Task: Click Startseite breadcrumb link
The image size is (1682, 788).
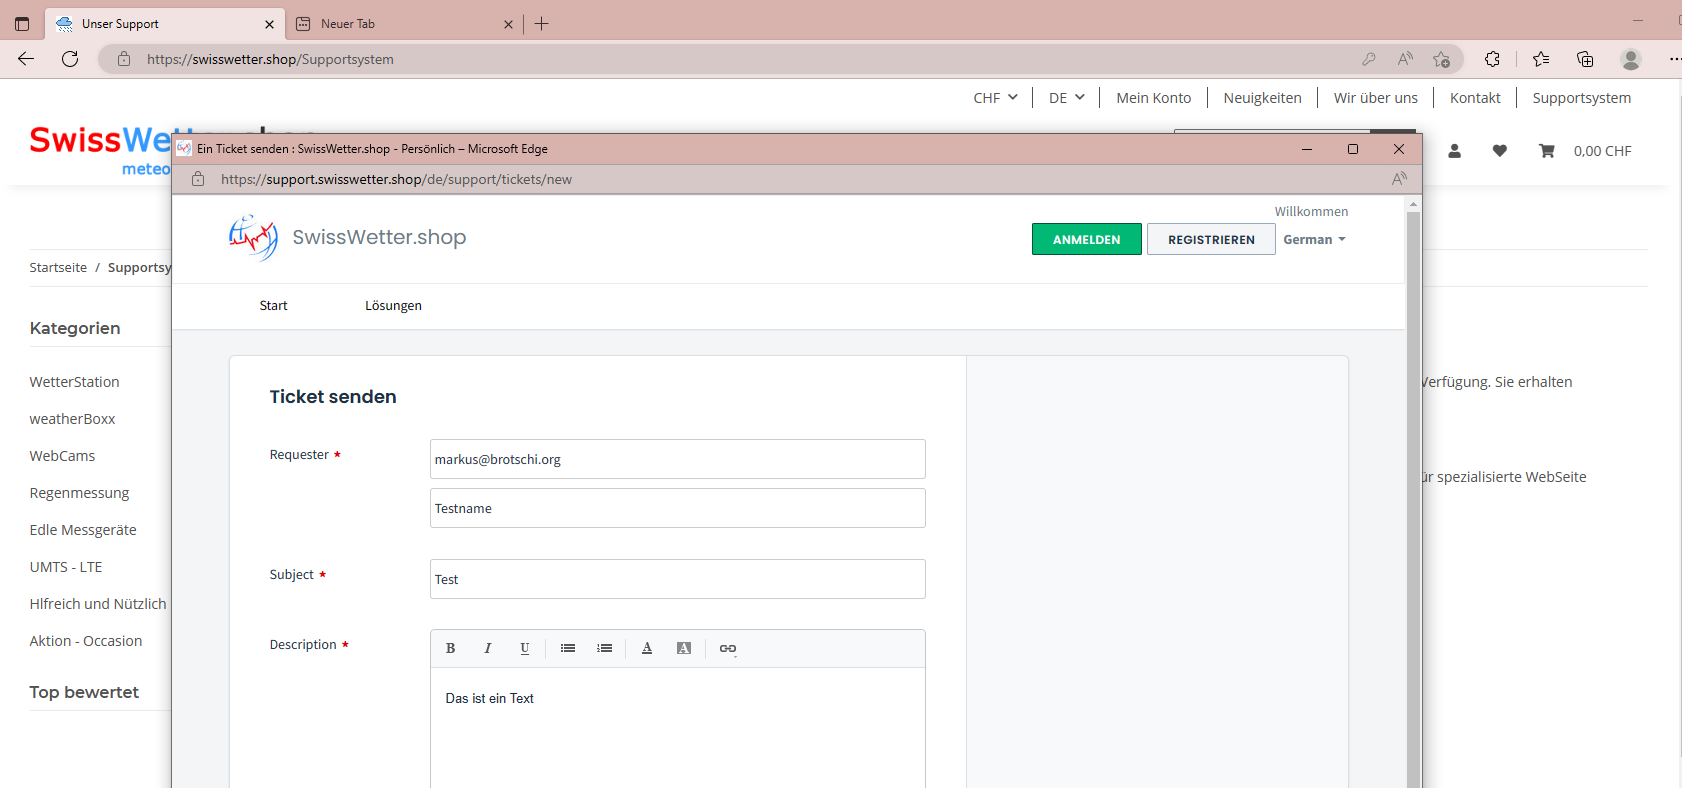Action: point(58,268)
